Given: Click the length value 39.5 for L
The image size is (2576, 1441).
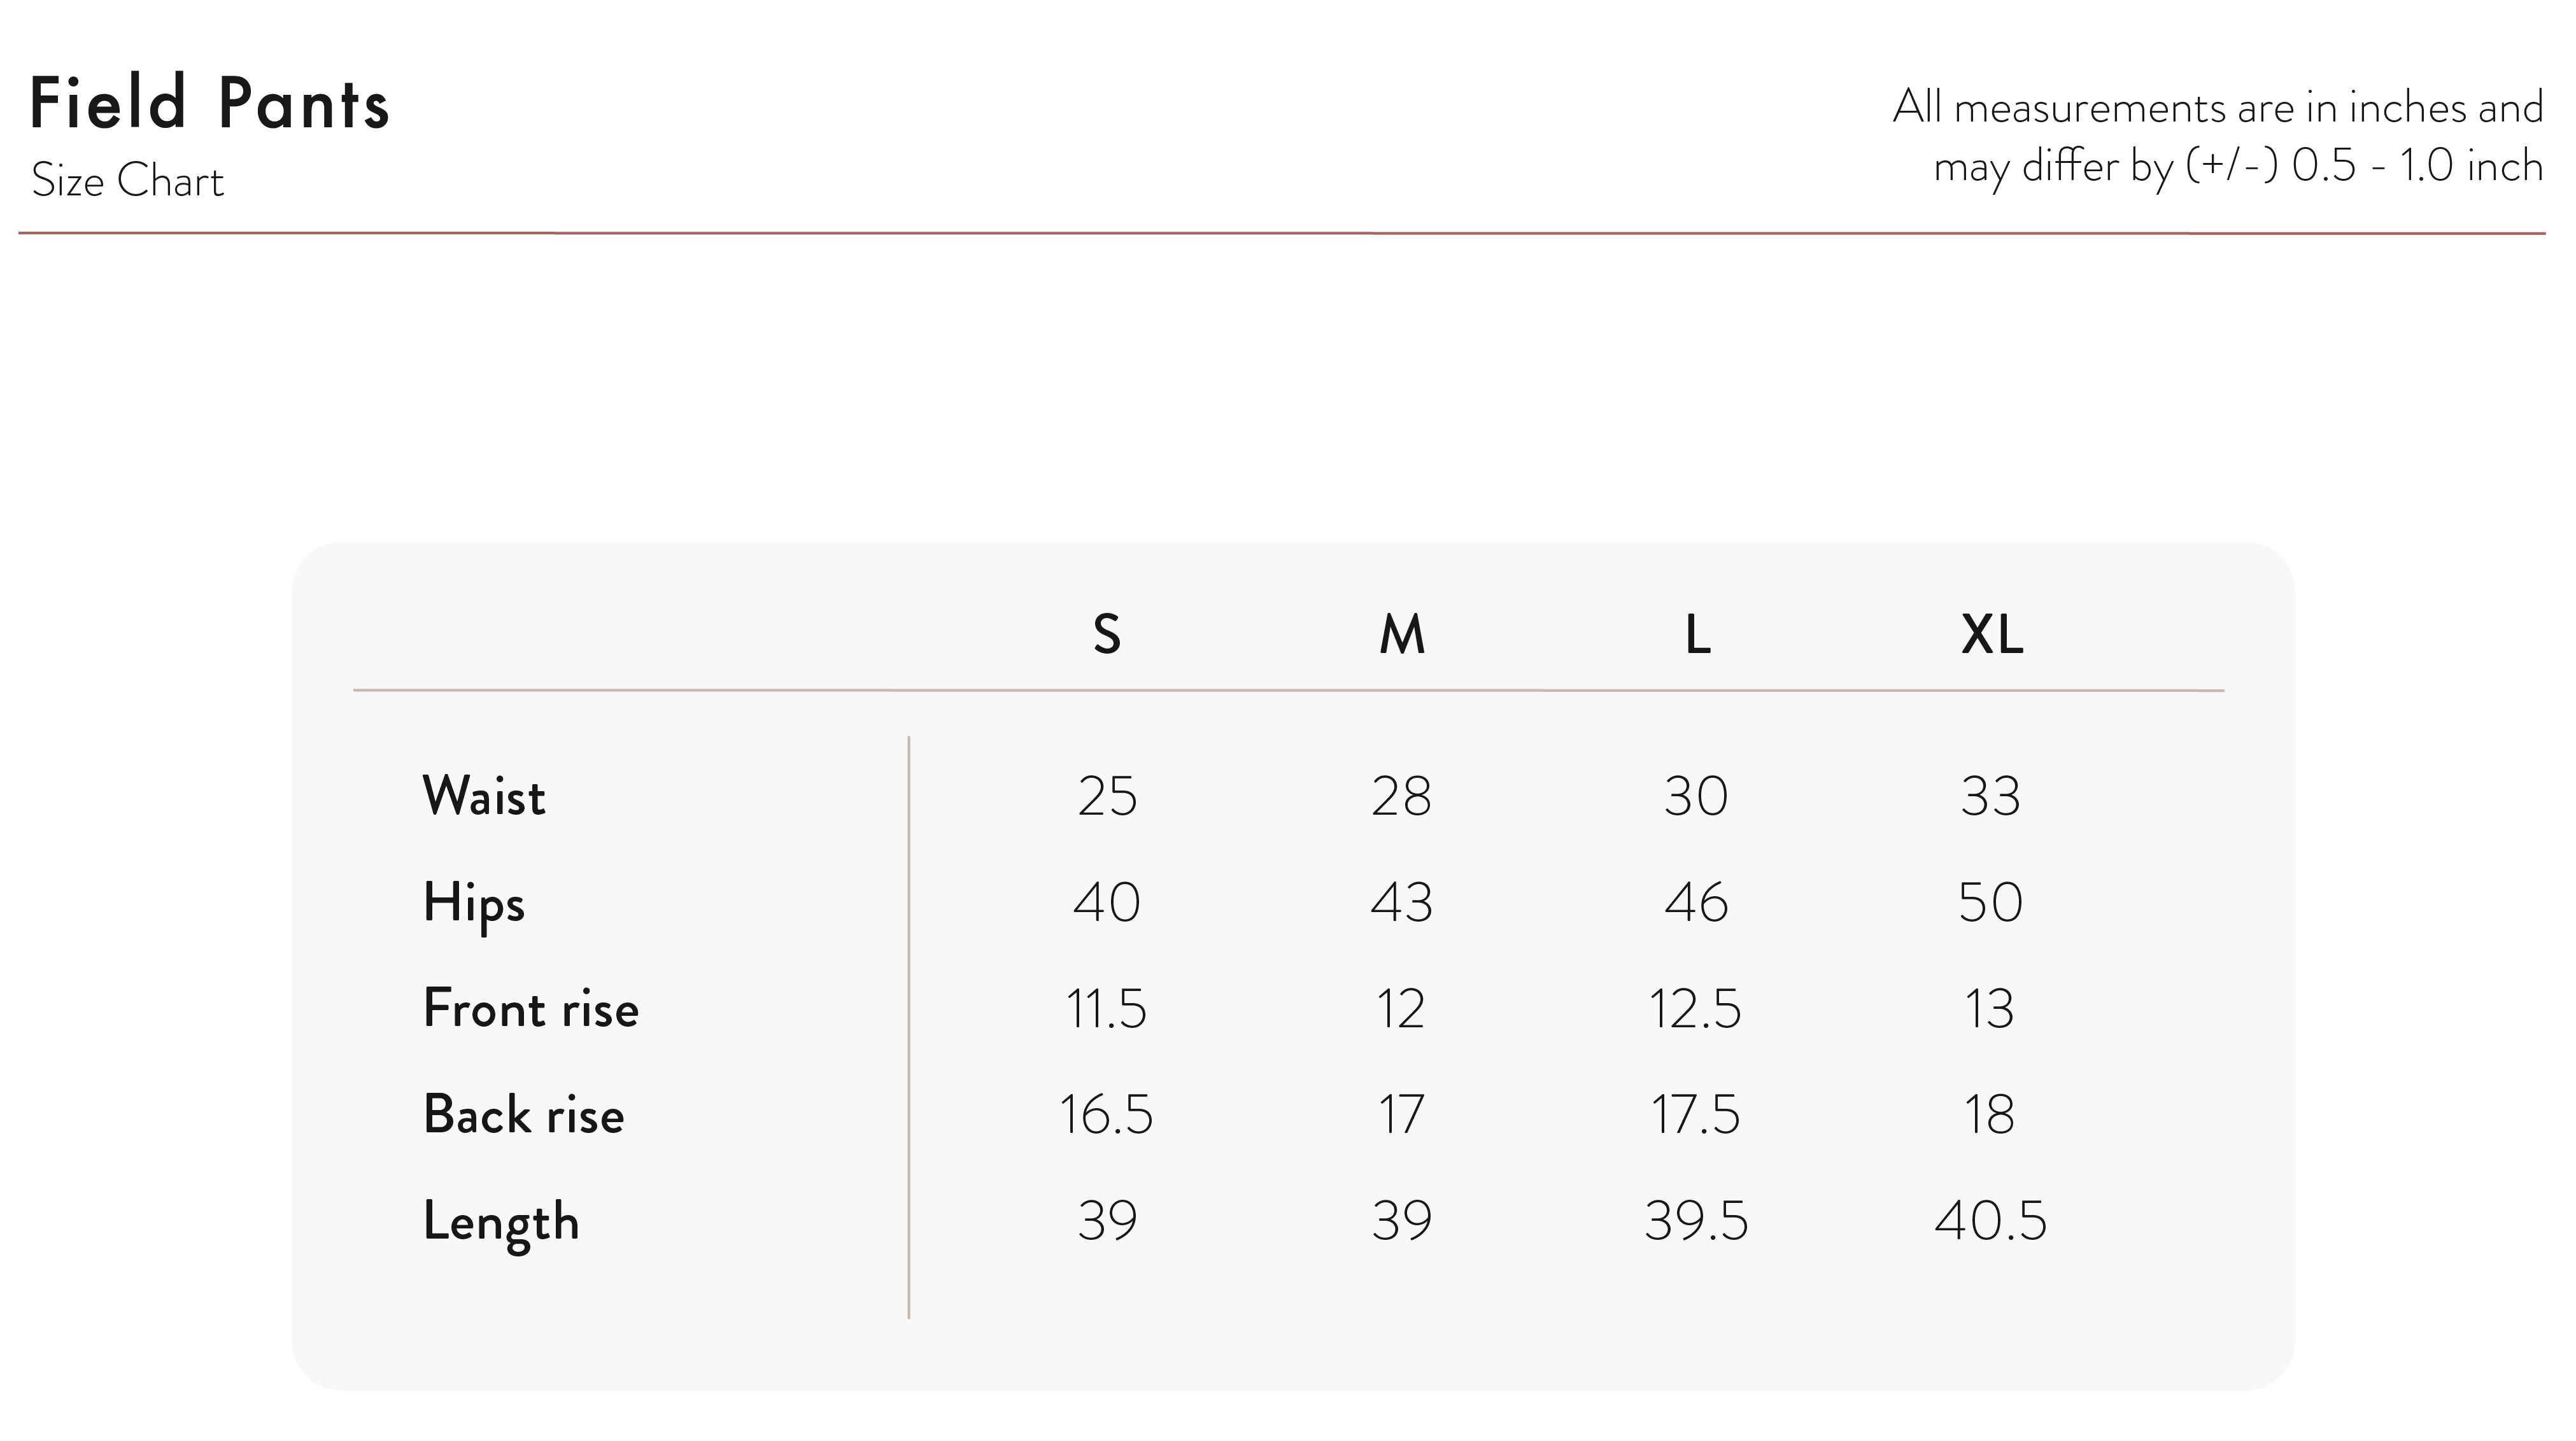Looking at the screenshot, I should [x=1696, y=1221].
